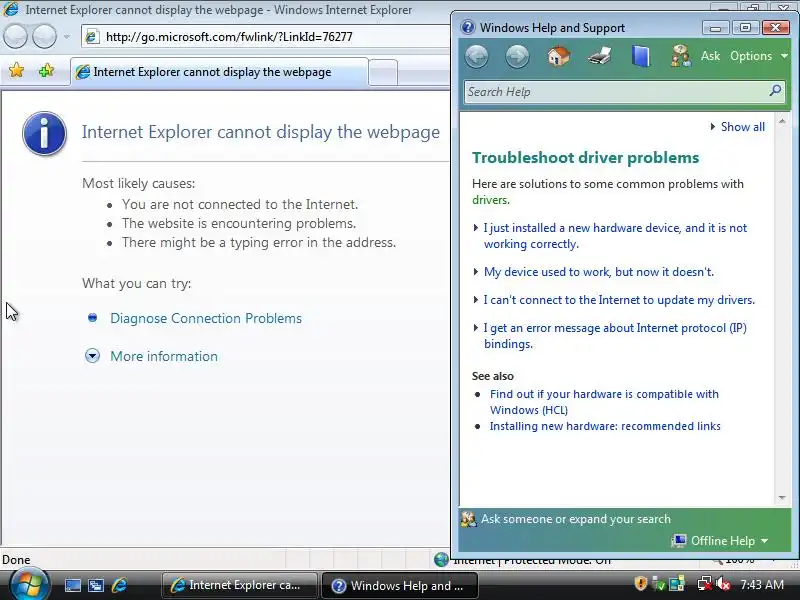The height and width of the screenshot is (600, 800).
Task: Open recent pages dropdown arrow in IE
Action: (67, 37)
